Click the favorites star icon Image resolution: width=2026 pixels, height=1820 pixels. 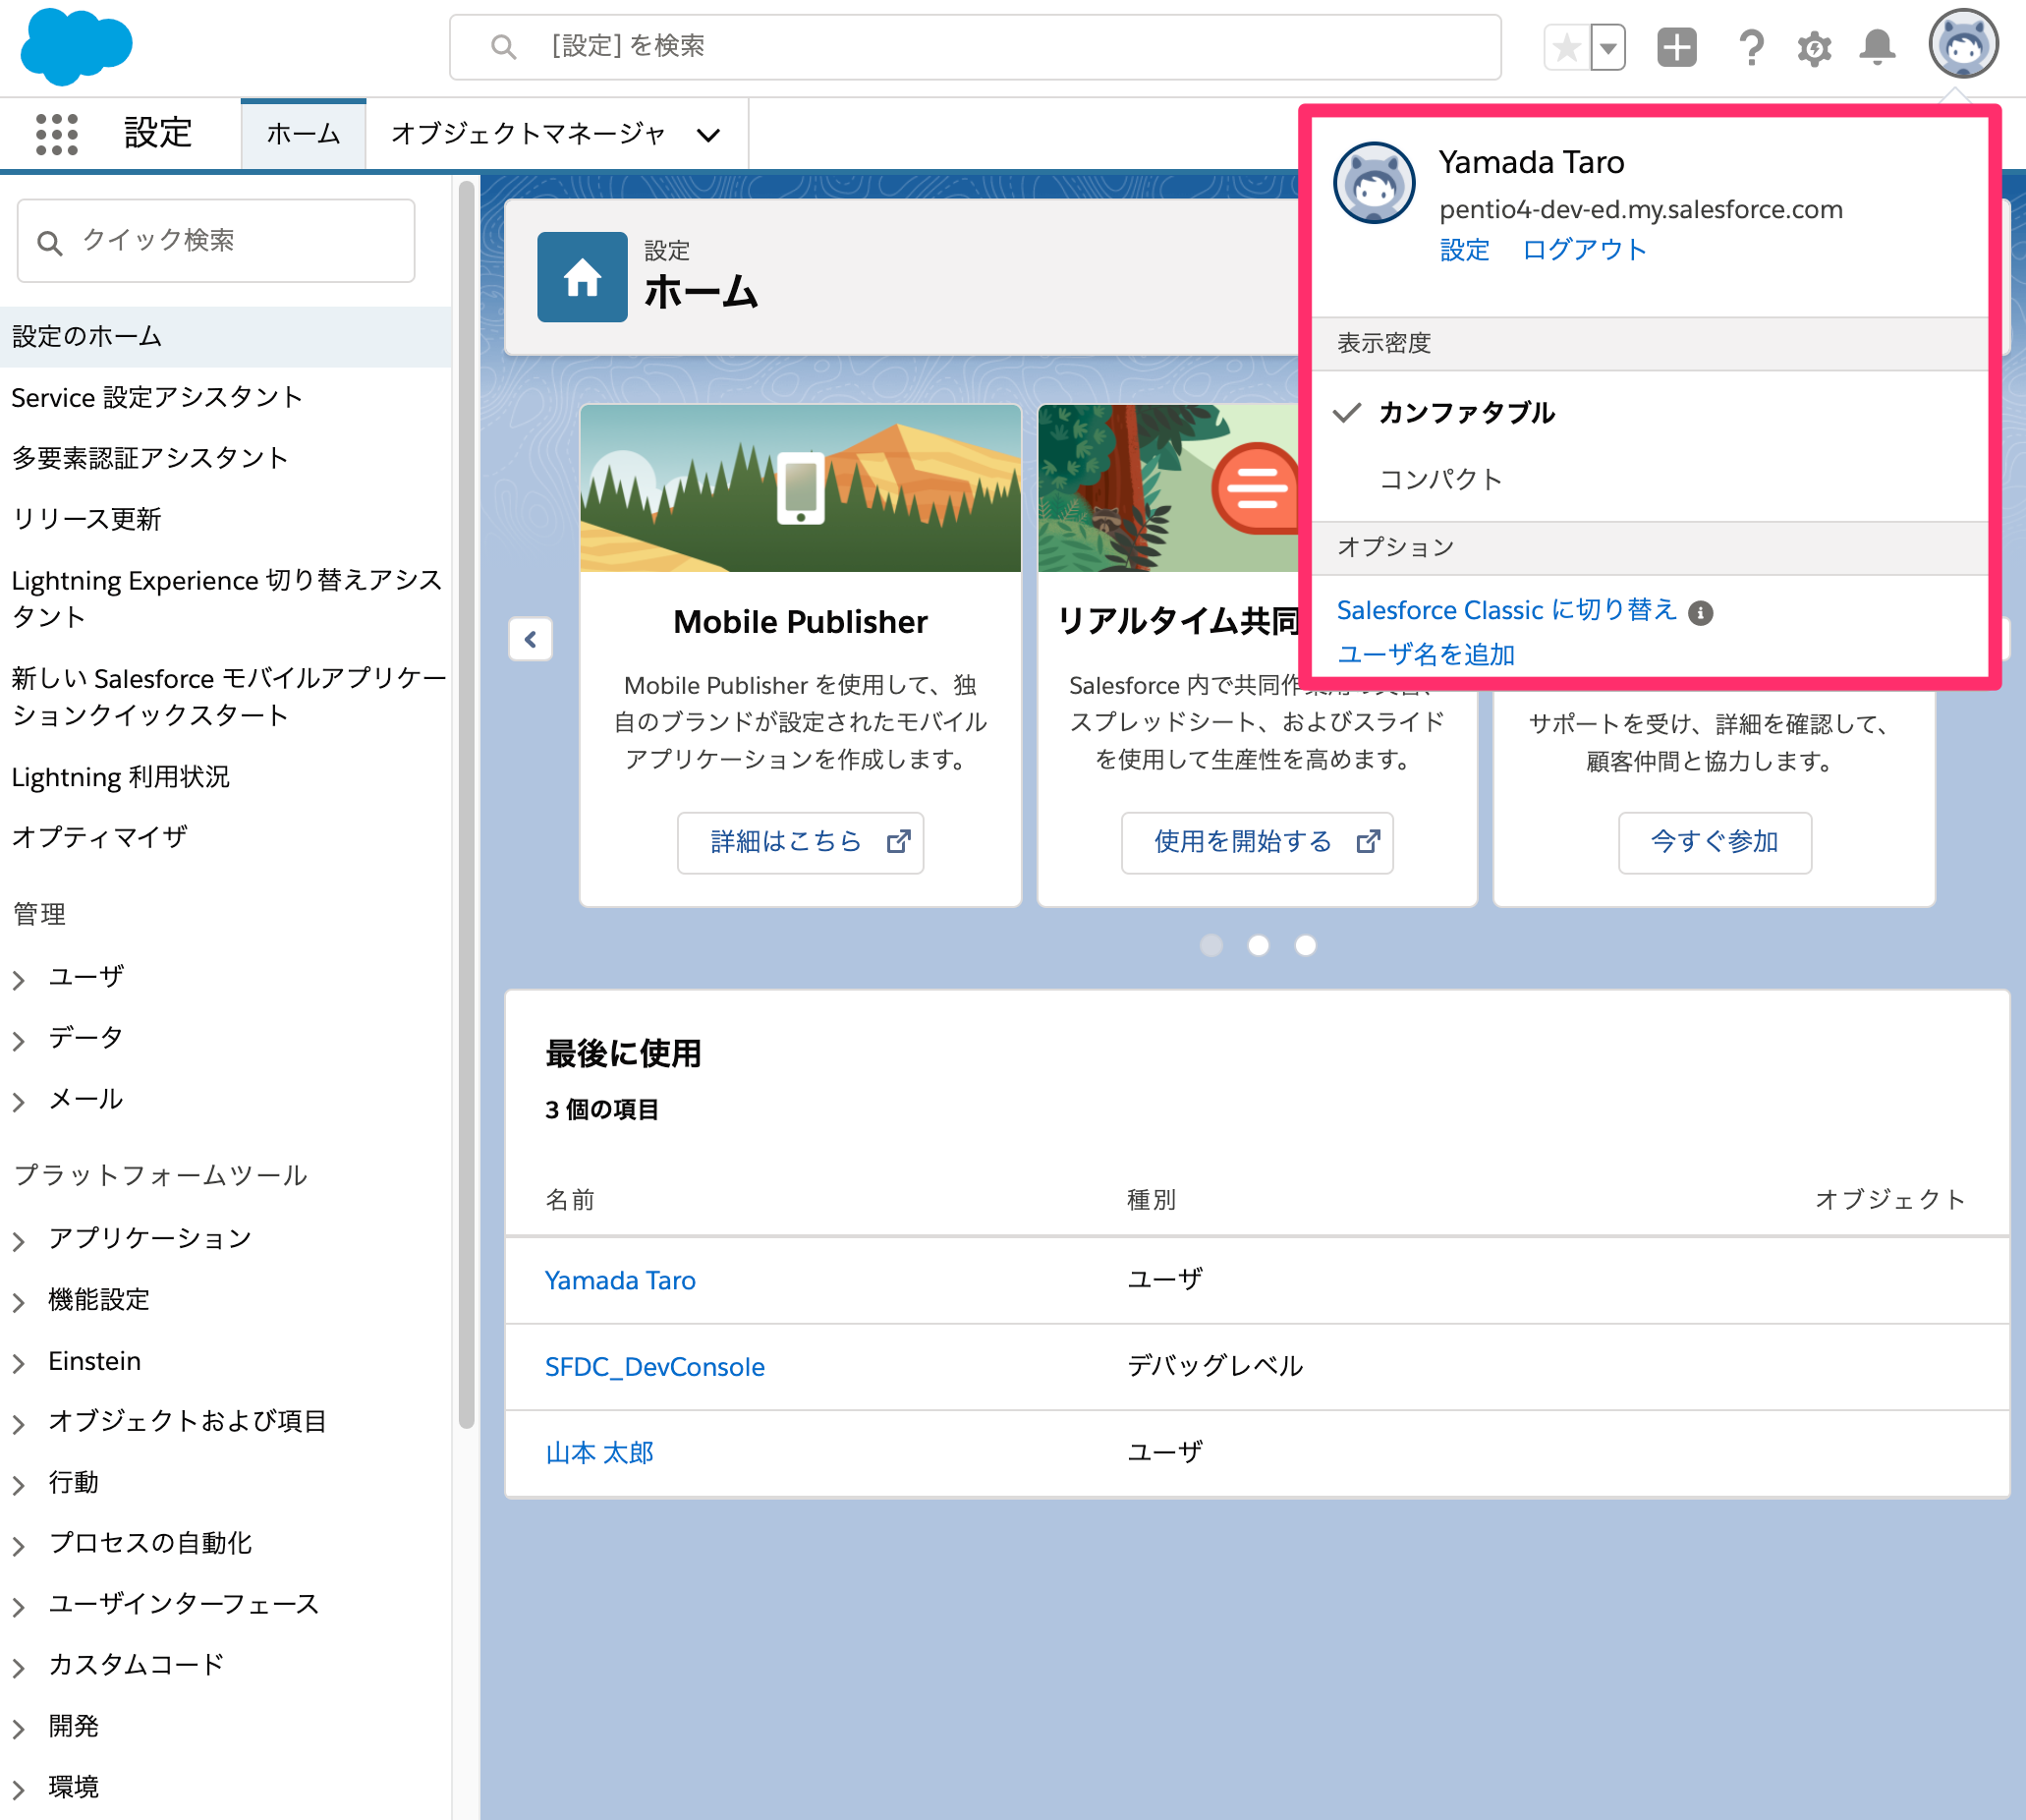tap(1567, 47)
